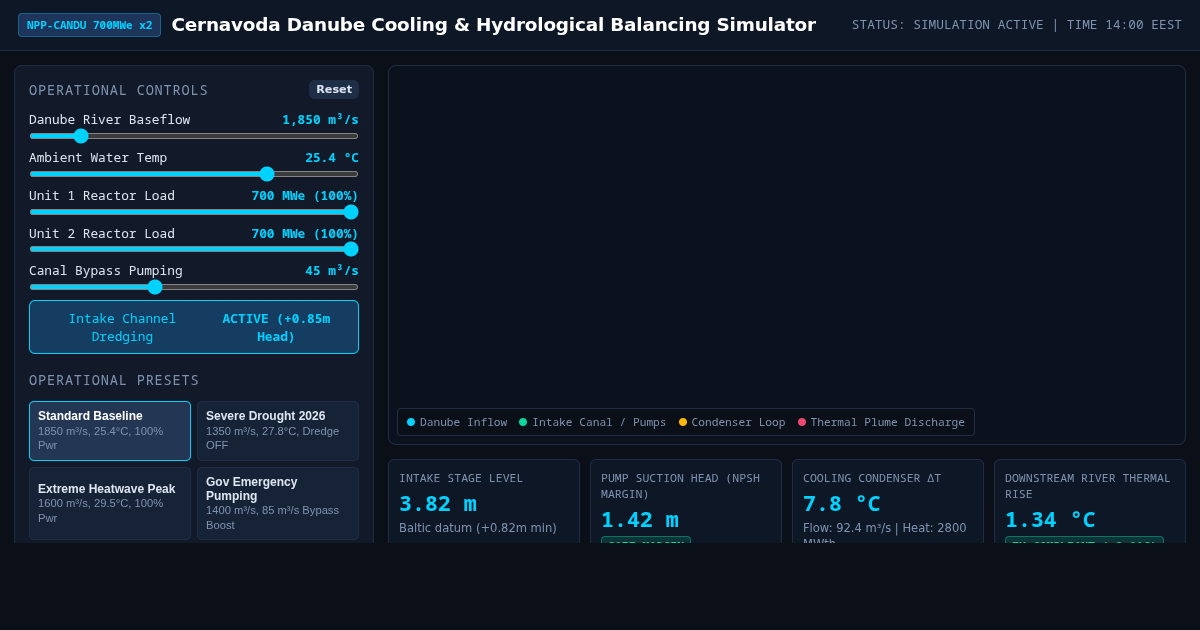This screenshot has width=1200, height=630.
Task: Click the Pump Suction Head value 1.42 m
Action: click(639, 519)
